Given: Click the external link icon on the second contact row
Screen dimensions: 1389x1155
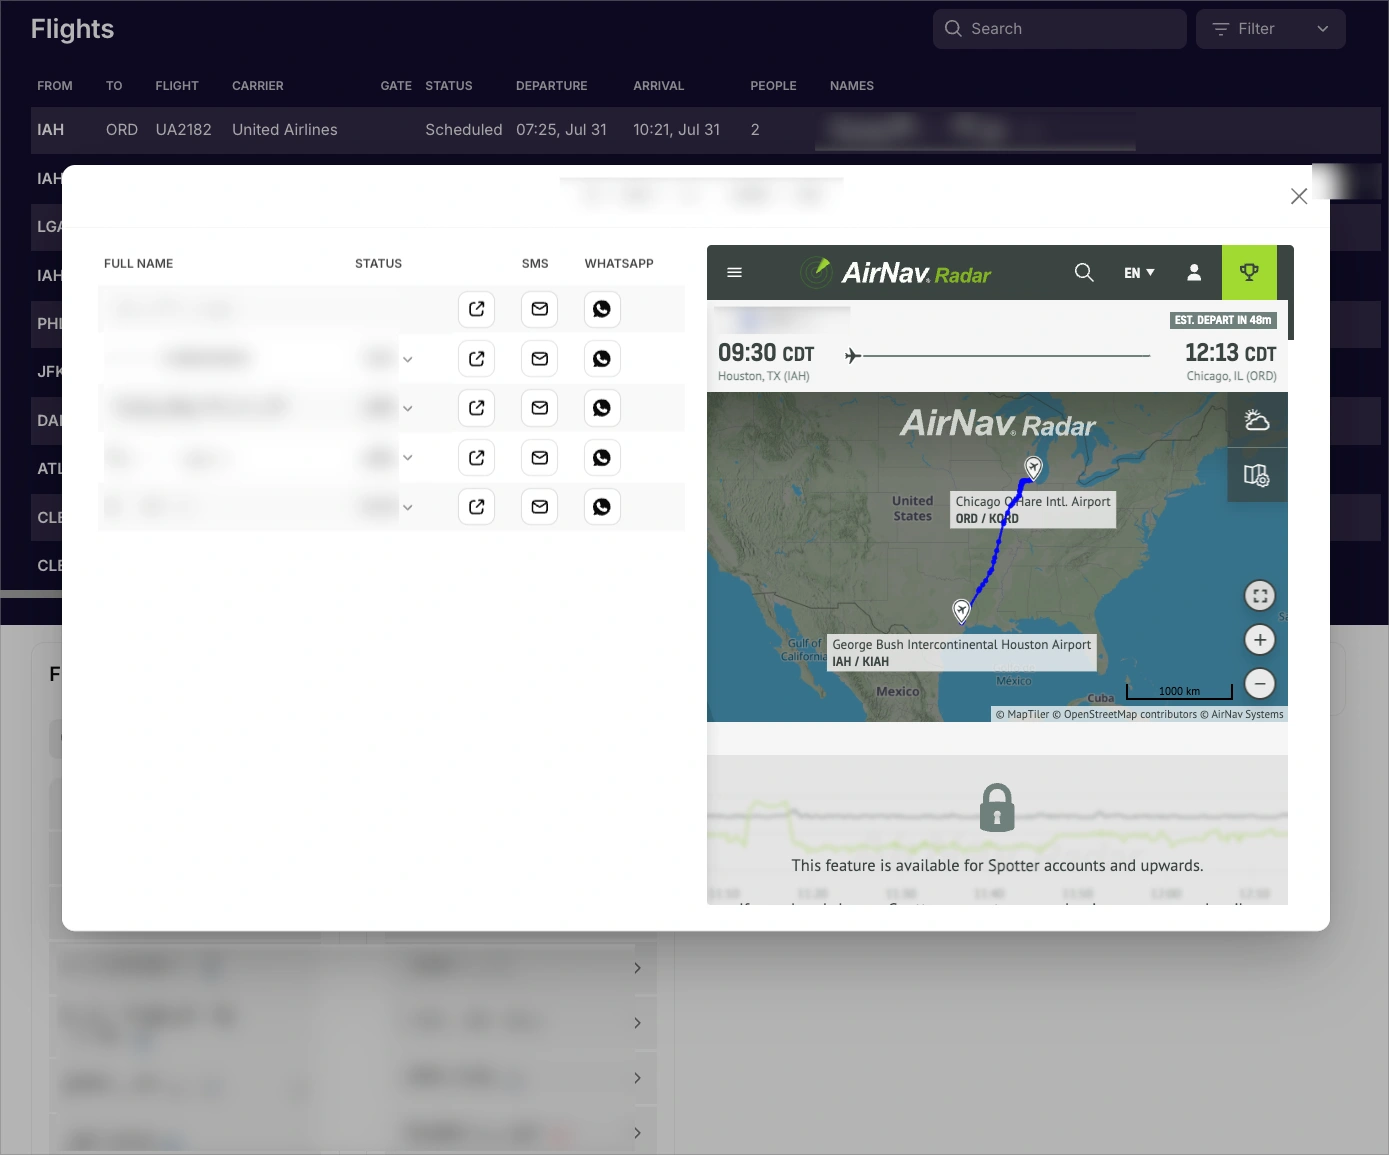Looking at the screenshot, I should [x=476, y=358].
